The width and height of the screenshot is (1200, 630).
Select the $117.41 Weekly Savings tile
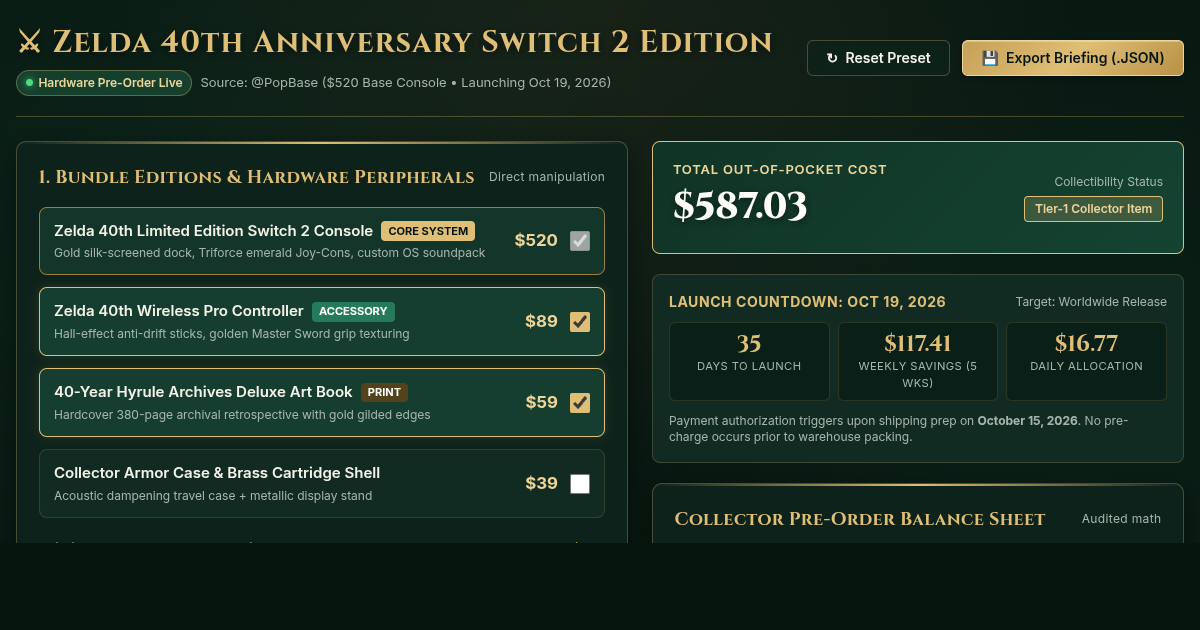point(918,362)
